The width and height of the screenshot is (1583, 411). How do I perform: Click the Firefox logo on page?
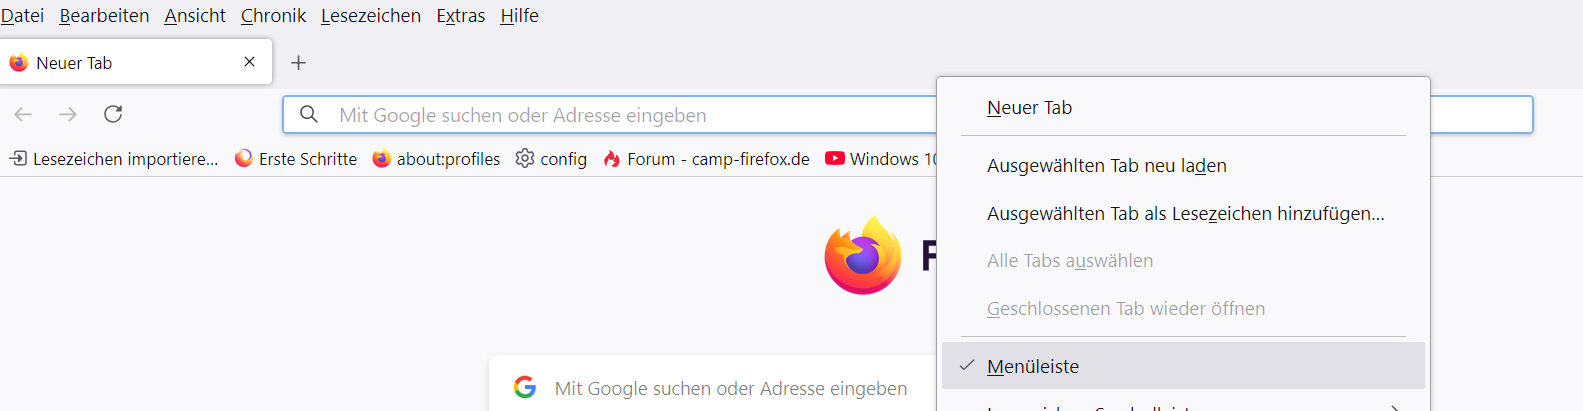coord(862,256)
